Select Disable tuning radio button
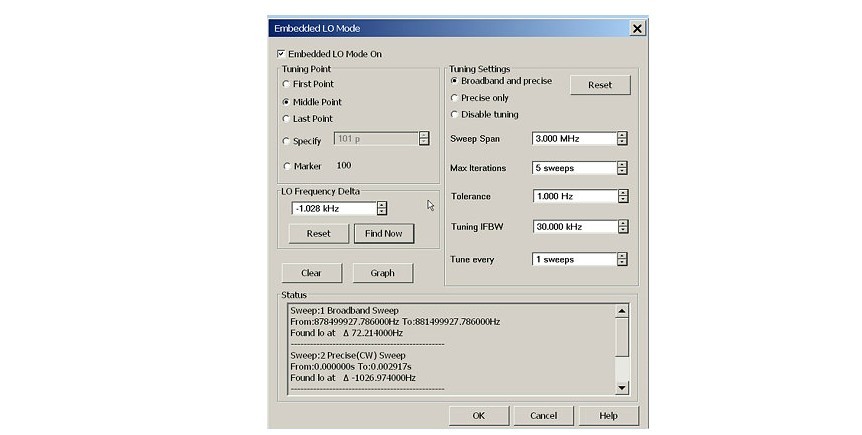This screenshot has height=435, width=862. [455, 115]
